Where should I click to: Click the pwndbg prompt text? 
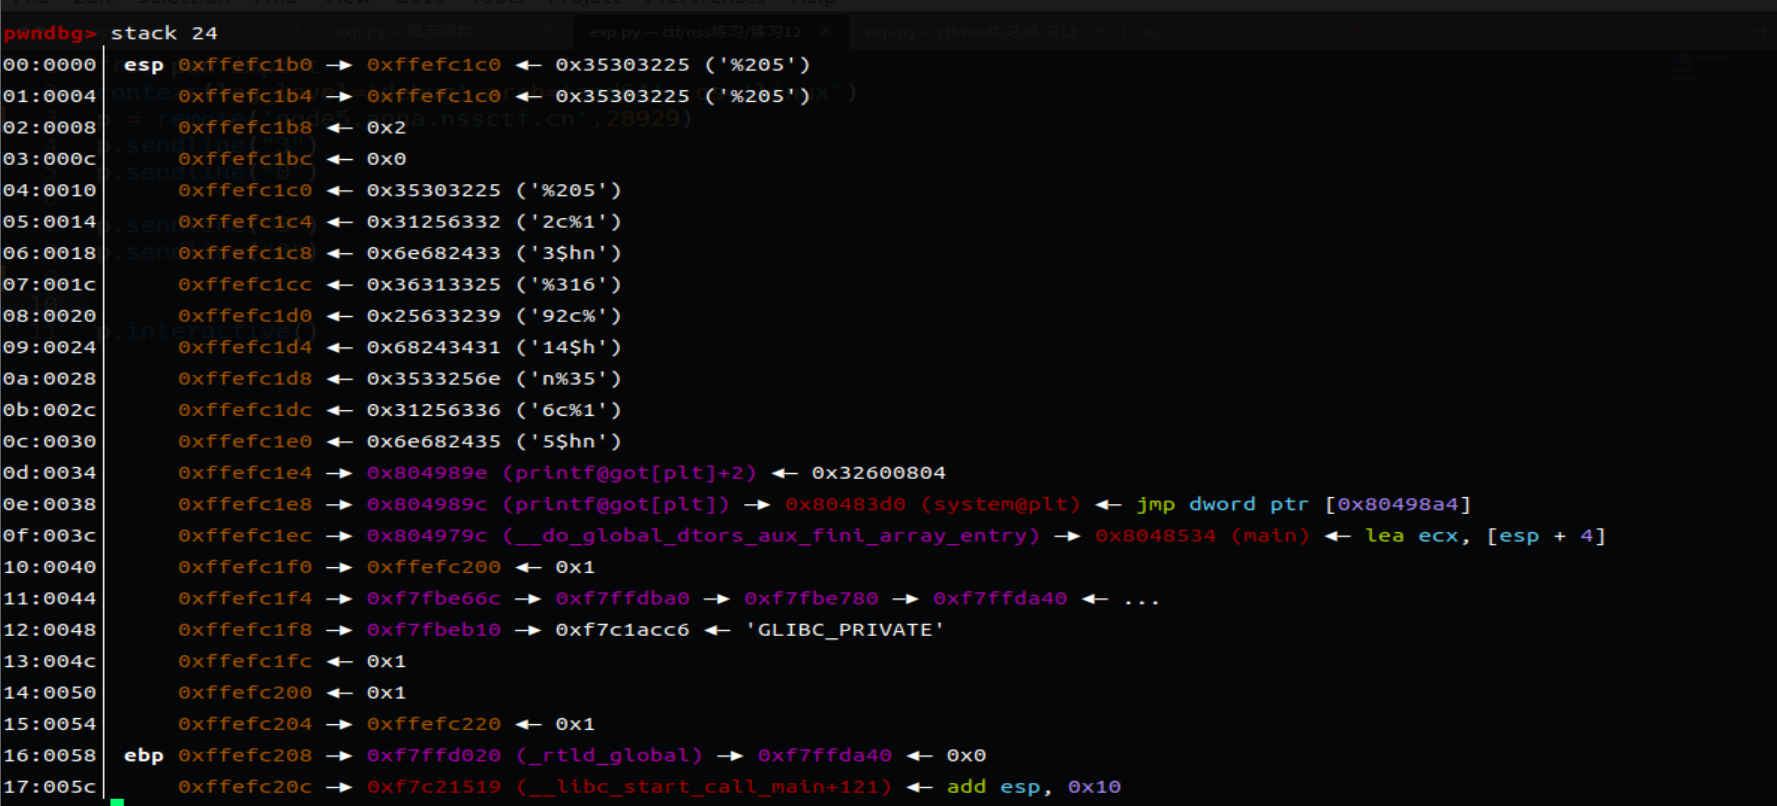pyautogui.click(x=49, y=33)
